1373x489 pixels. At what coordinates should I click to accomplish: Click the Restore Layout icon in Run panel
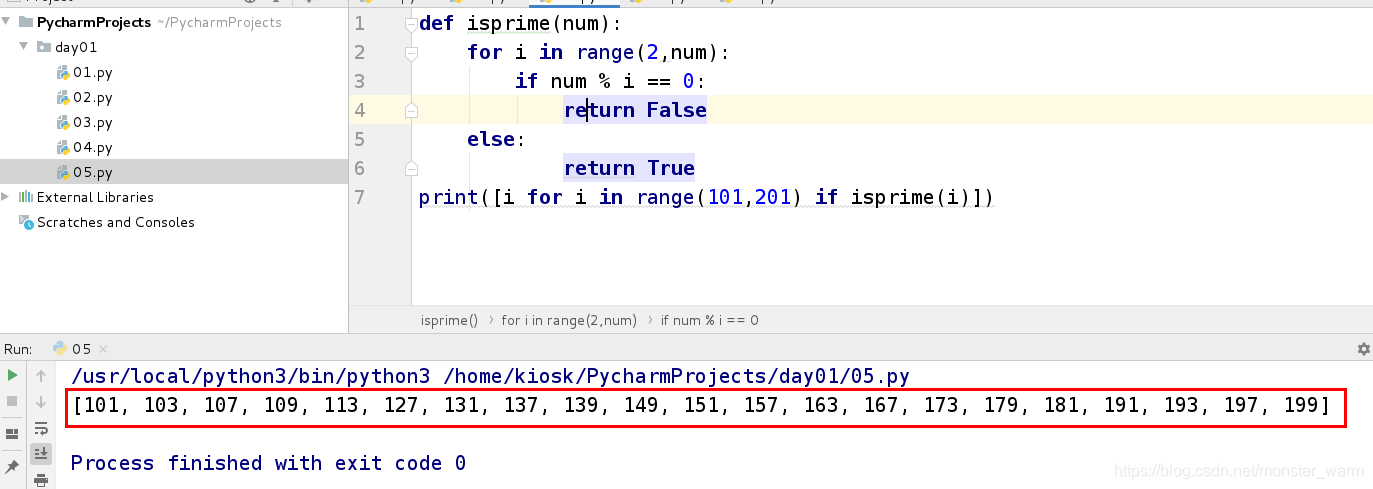(12, 434)
